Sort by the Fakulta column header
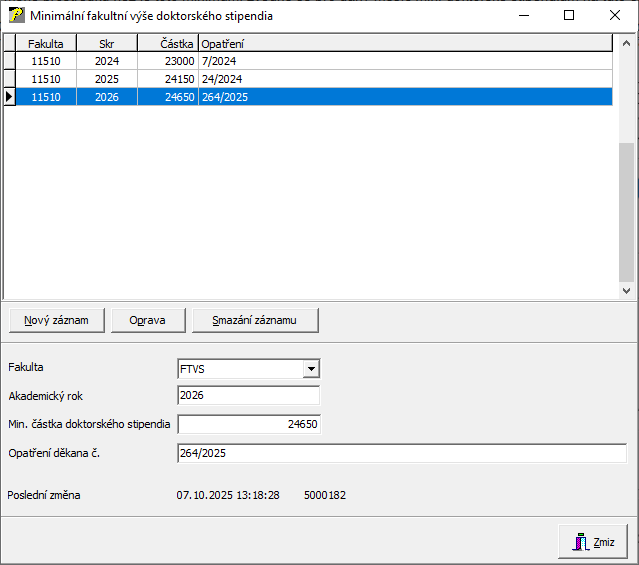 tap(46, 44)
